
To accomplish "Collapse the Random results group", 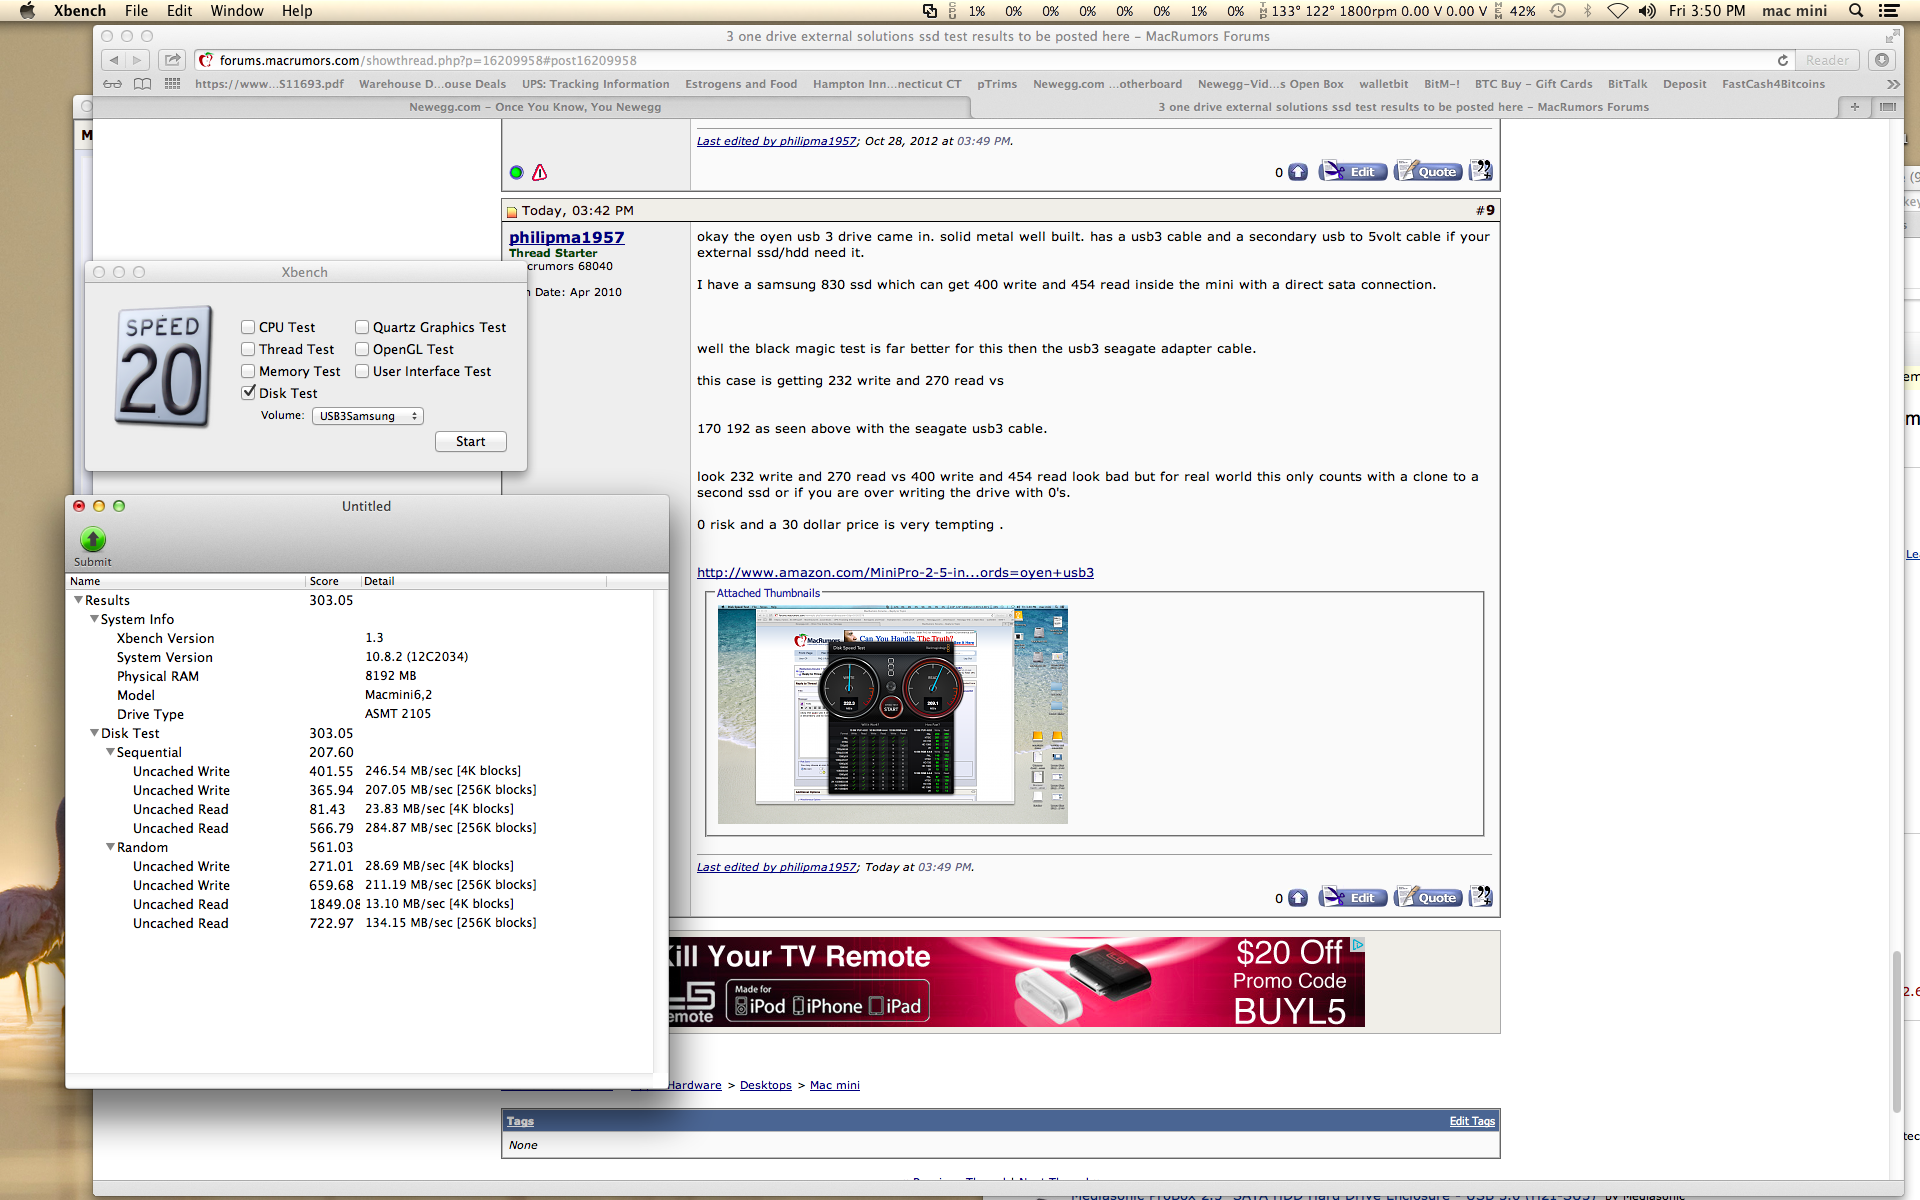I will coord(110,847).
